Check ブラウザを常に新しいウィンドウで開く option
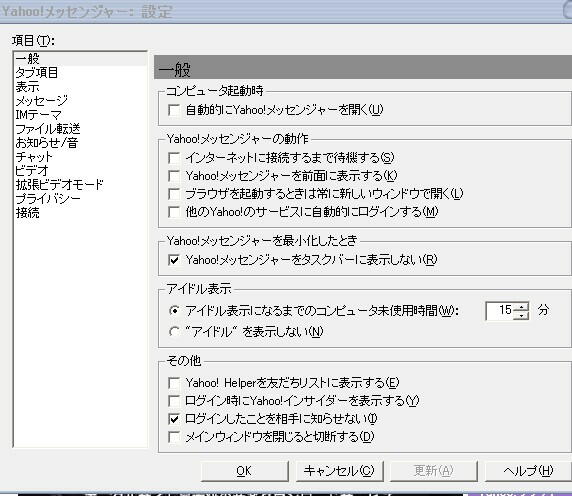 pyautogui.click(x=174, y=194)
